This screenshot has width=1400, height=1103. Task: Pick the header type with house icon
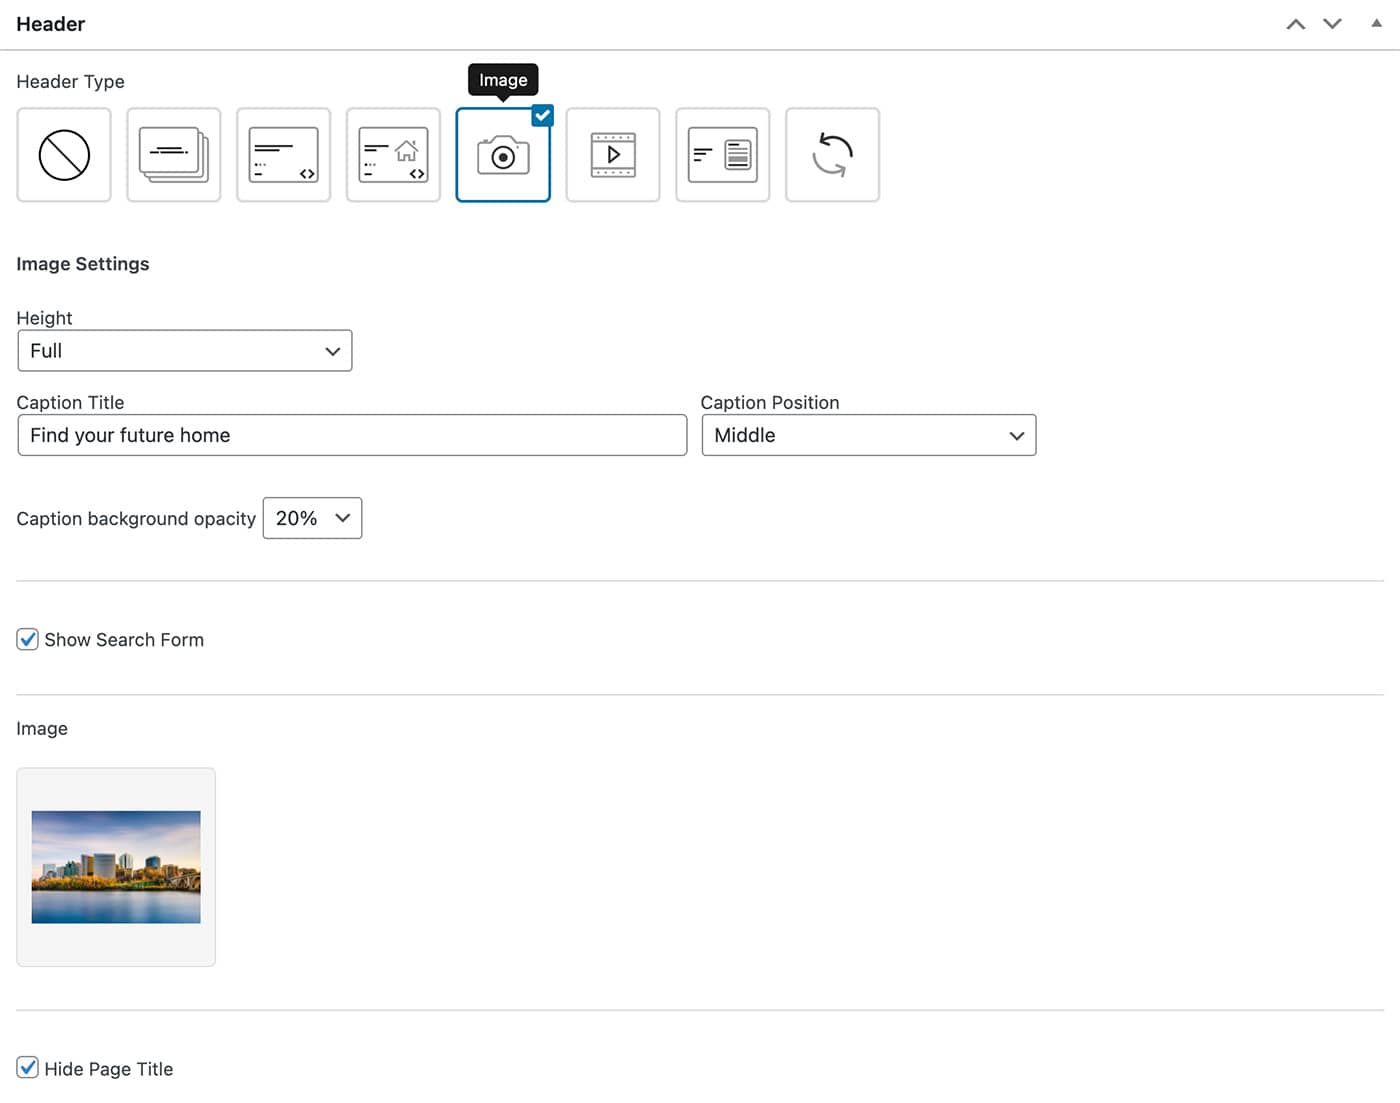(393, 155)
